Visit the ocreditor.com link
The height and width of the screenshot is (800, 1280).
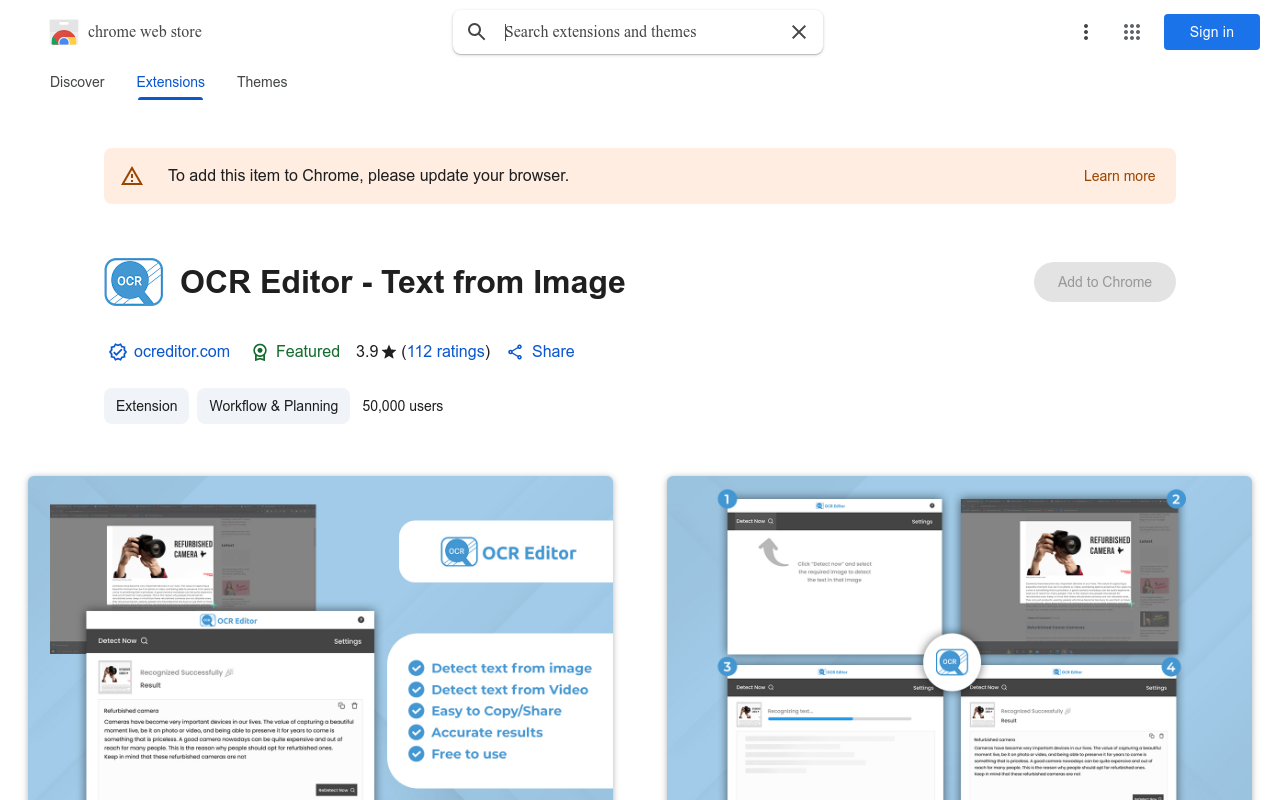coord(182,352)
